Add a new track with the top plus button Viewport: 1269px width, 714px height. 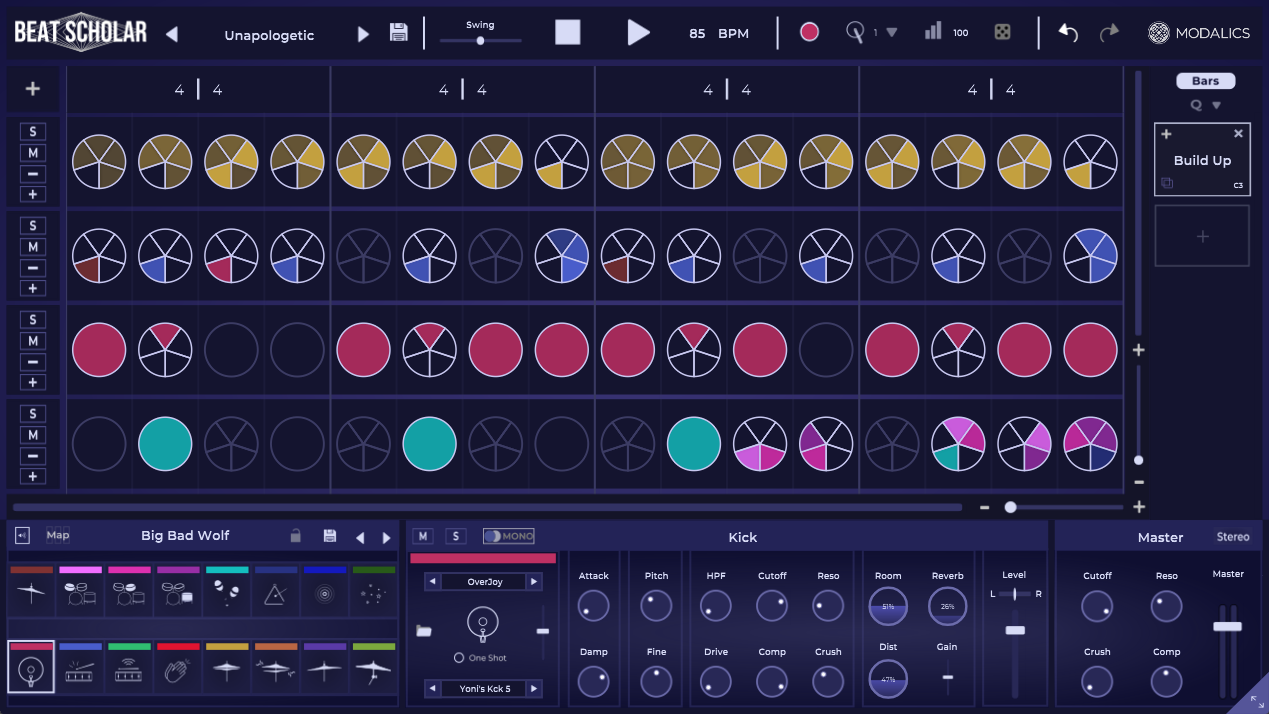33,89
